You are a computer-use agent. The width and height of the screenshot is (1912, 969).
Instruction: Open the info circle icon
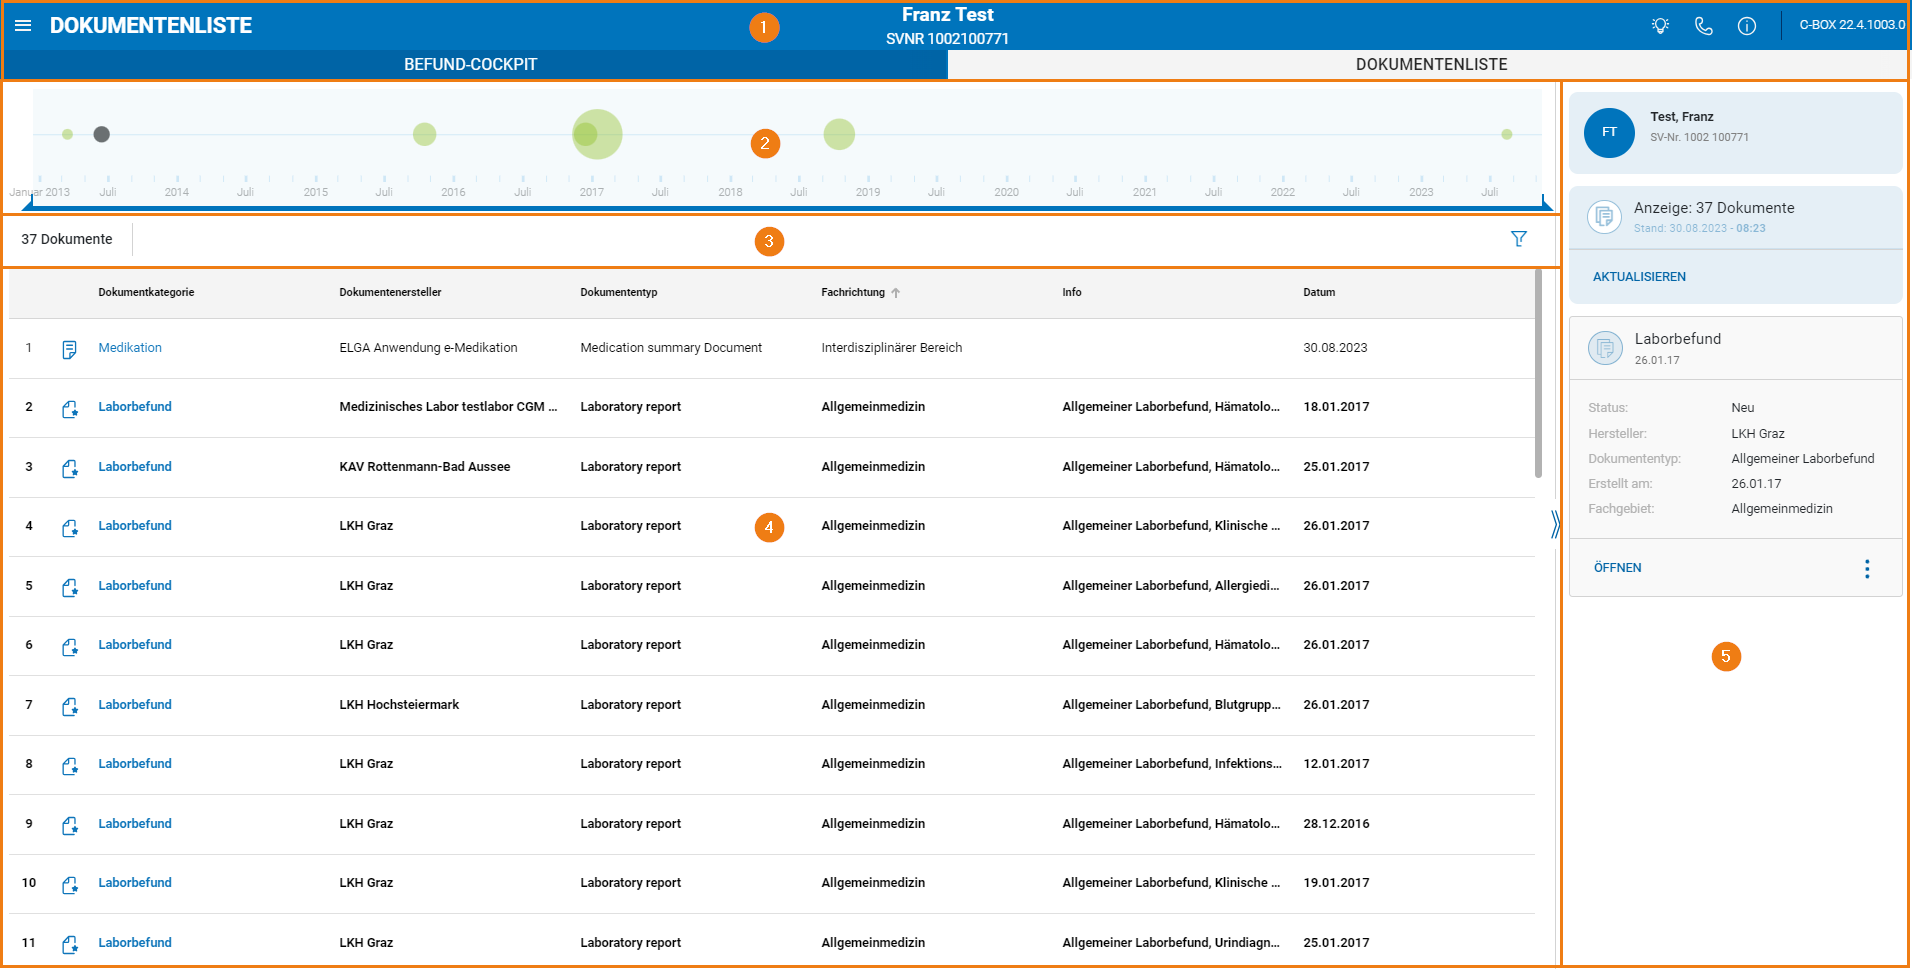pyautogui.click(x=1747, y=26)
